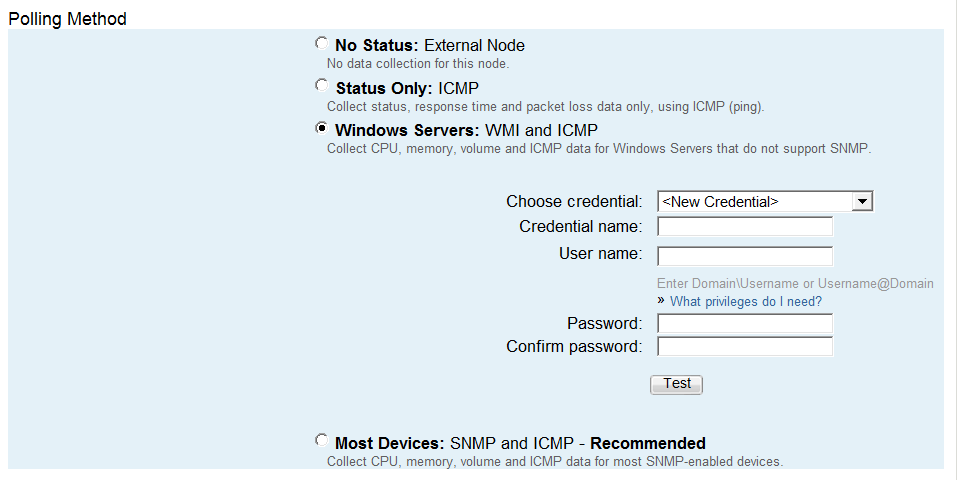Enable the Most Devices SNMP radio option
Image resolution: width=968 pixels, height=480 pixels.
coord(320,440)
